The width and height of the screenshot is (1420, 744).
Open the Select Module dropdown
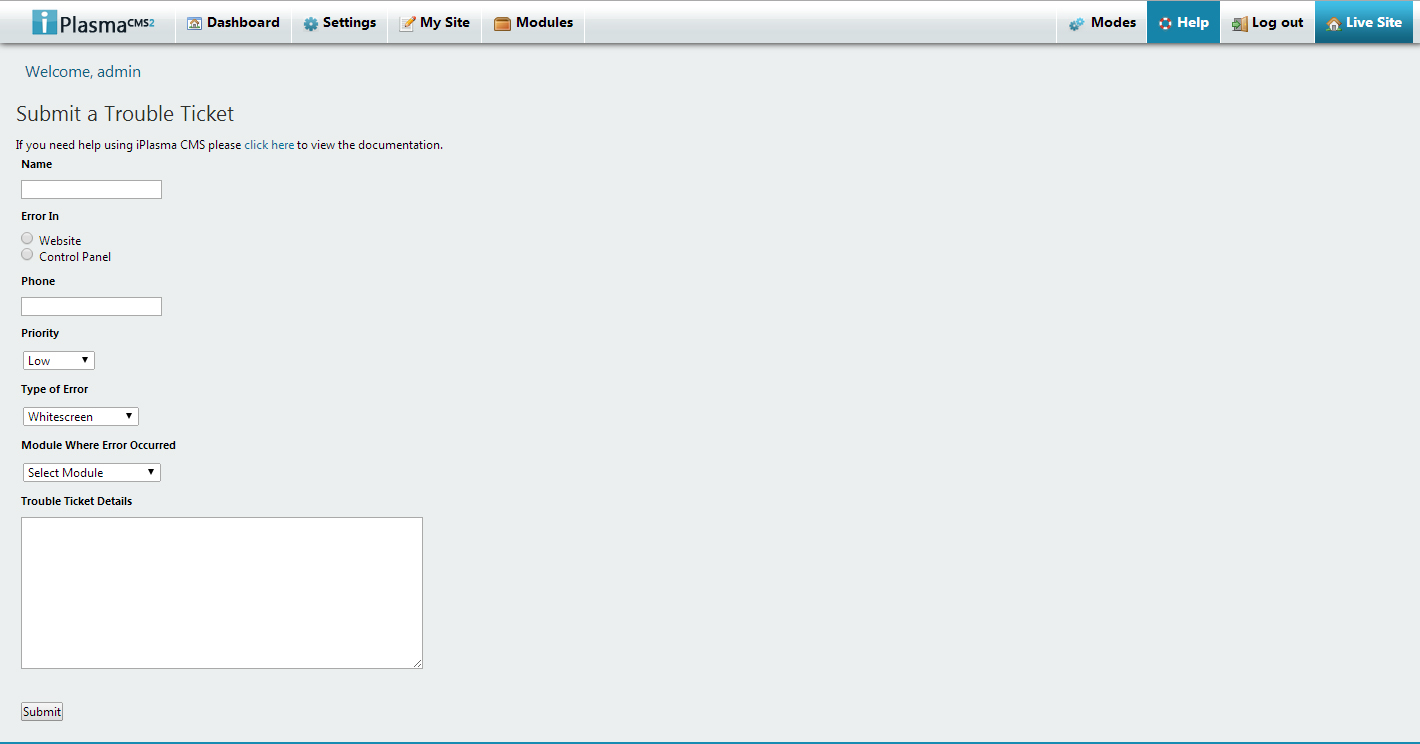coord(92,472)
